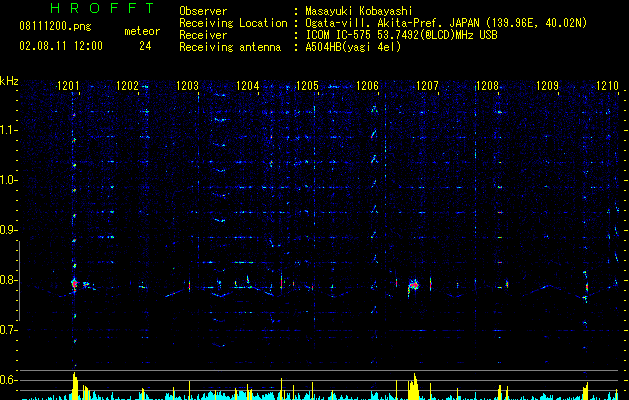Click the 0.9 kHz axis label

[8, 230]
